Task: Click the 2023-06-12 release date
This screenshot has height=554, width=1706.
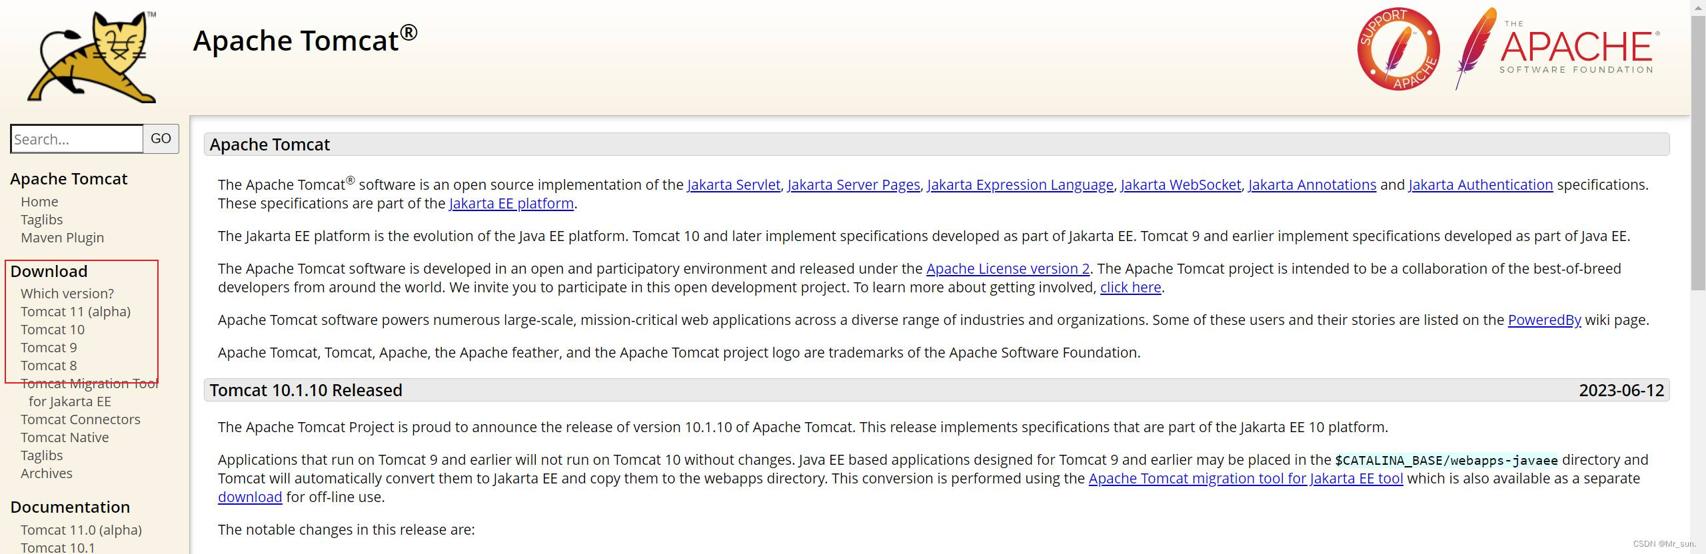Action: 1621,391
